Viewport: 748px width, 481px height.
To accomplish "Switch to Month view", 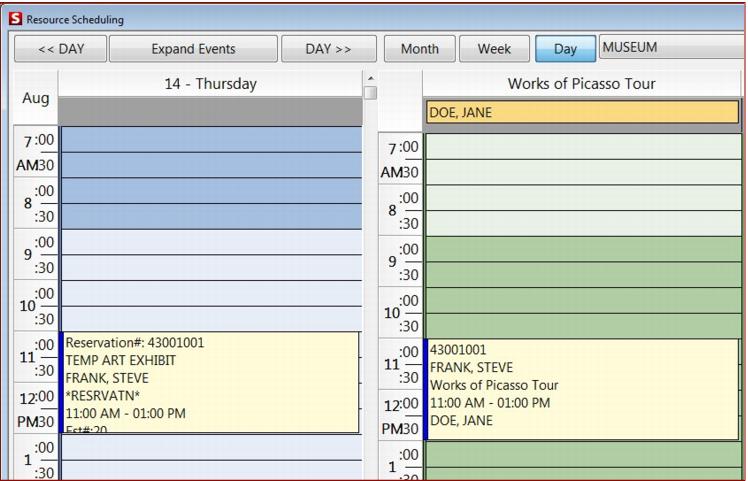I will pos(420,49).
